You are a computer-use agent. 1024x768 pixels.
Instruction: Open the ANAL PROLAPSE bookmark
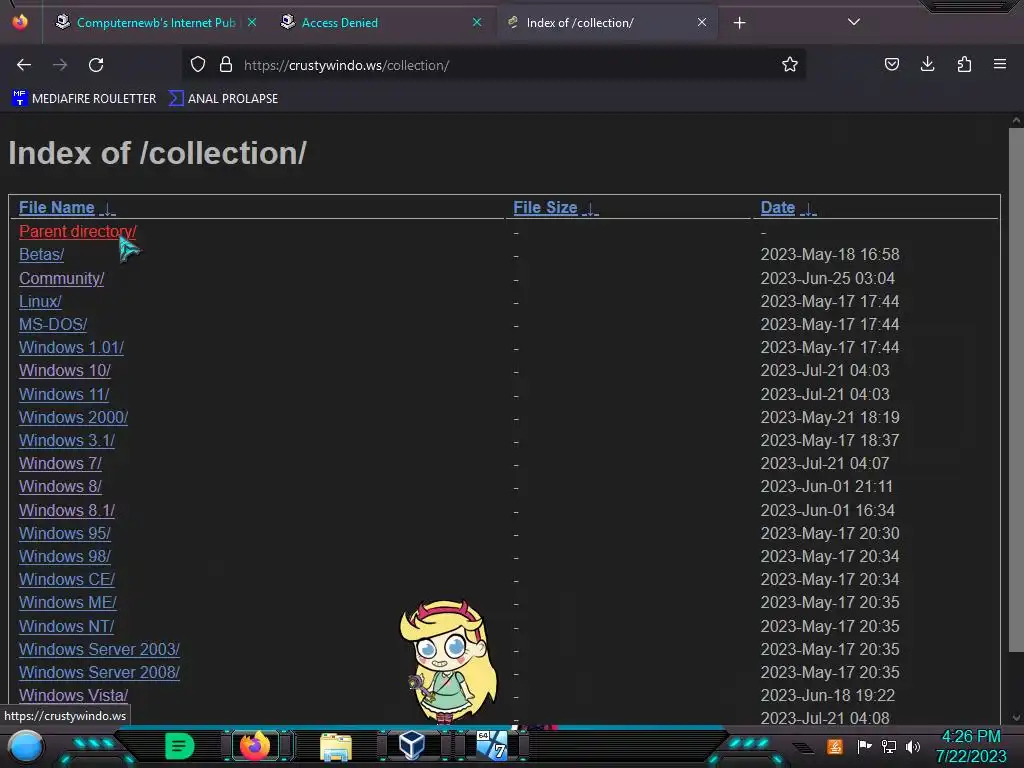coord(223,99)
